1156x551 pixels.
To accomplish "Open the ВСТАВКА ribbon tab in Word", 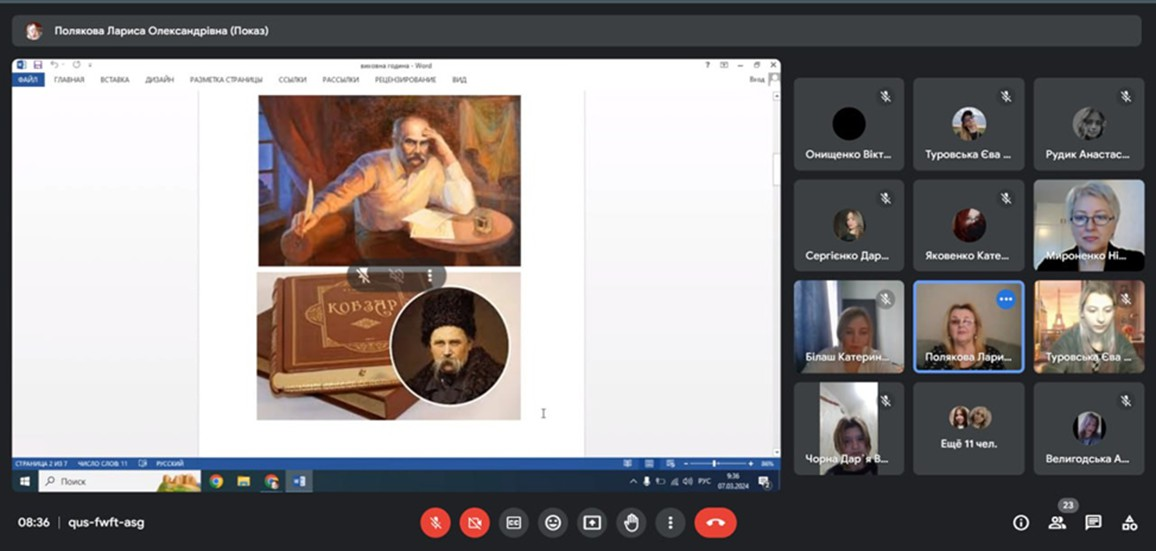I will [115, 80].
